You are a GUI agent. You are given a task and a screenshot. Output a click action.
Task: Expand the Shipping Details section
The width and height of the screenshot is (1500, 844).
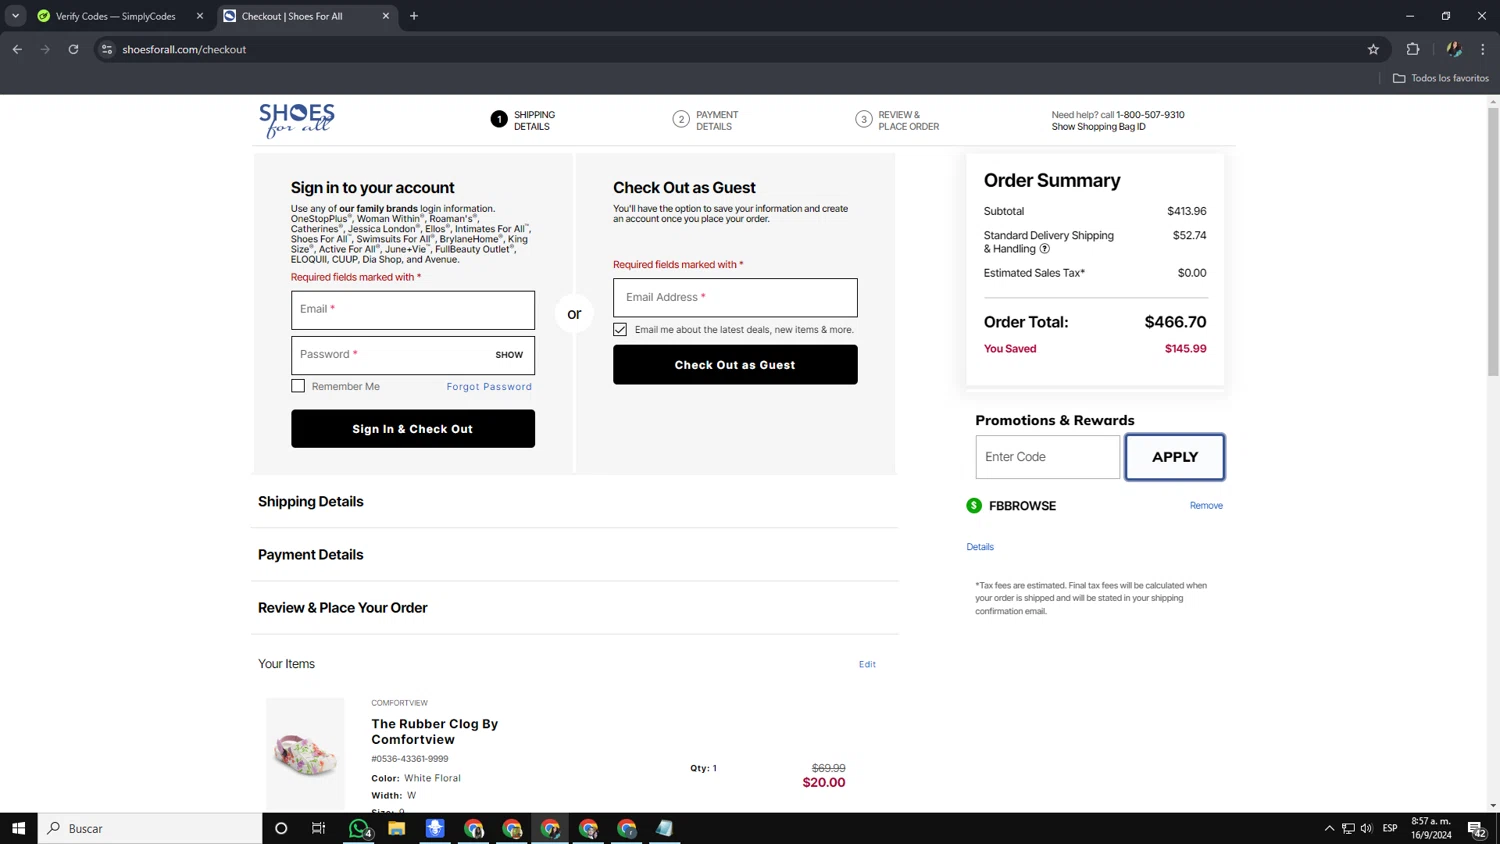(x=311, y=502)
